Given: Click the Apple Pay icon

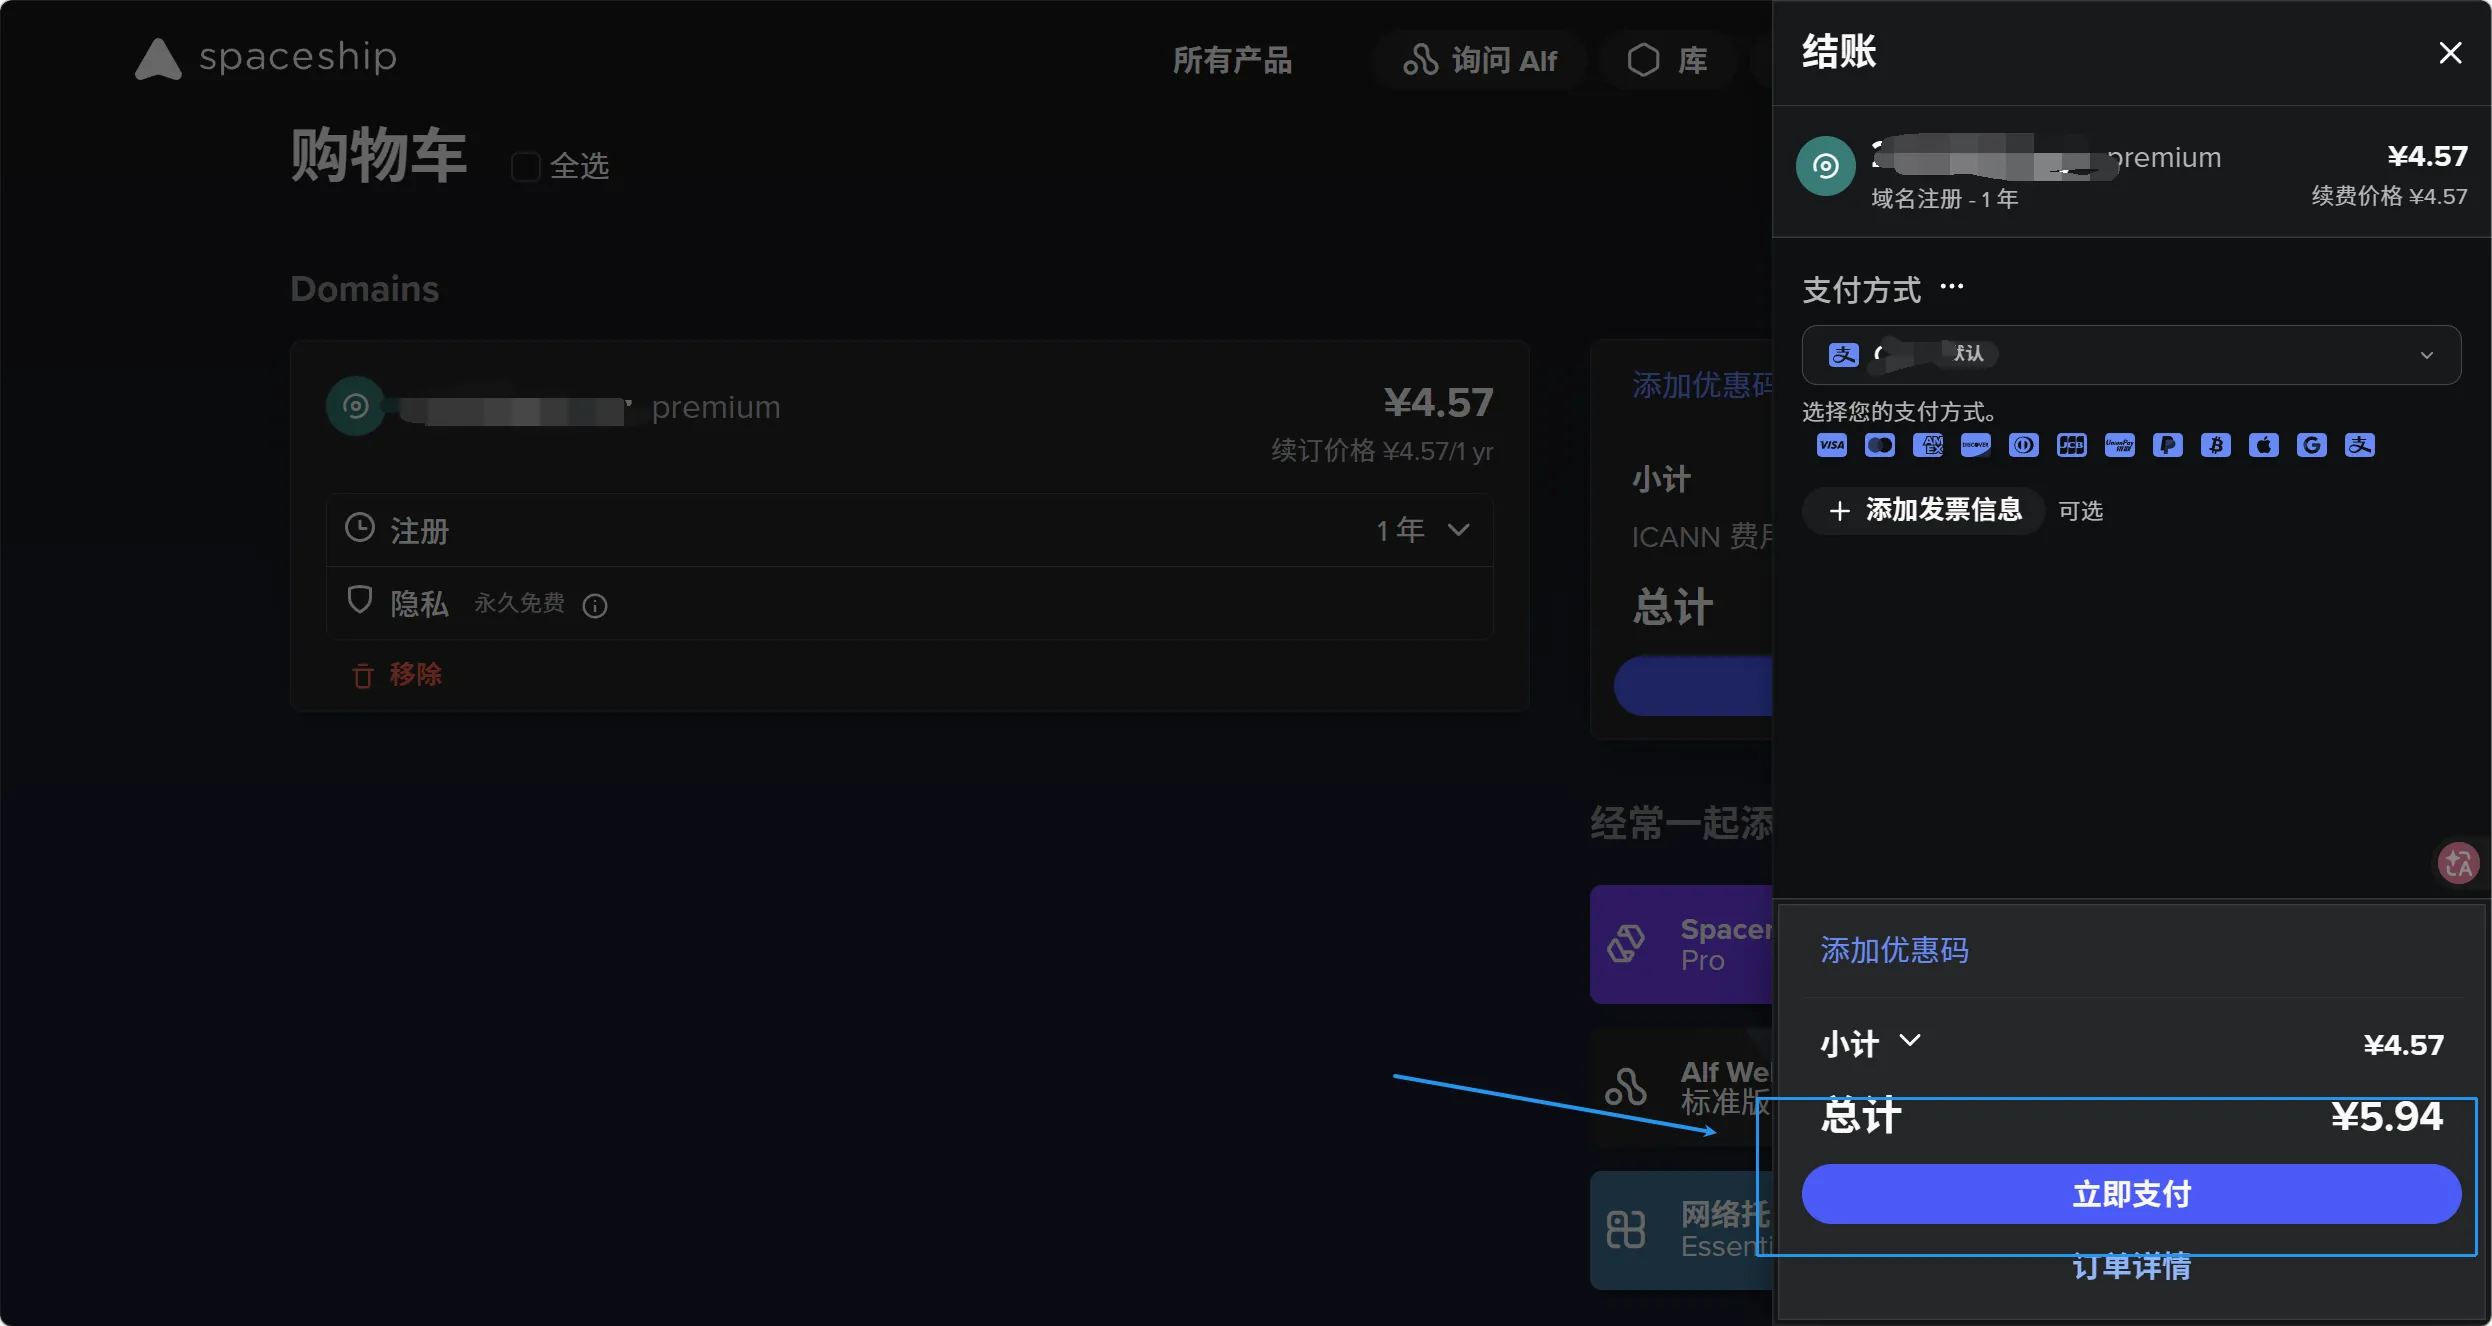Looking at the screenshot, I should tap(2263, 445).
